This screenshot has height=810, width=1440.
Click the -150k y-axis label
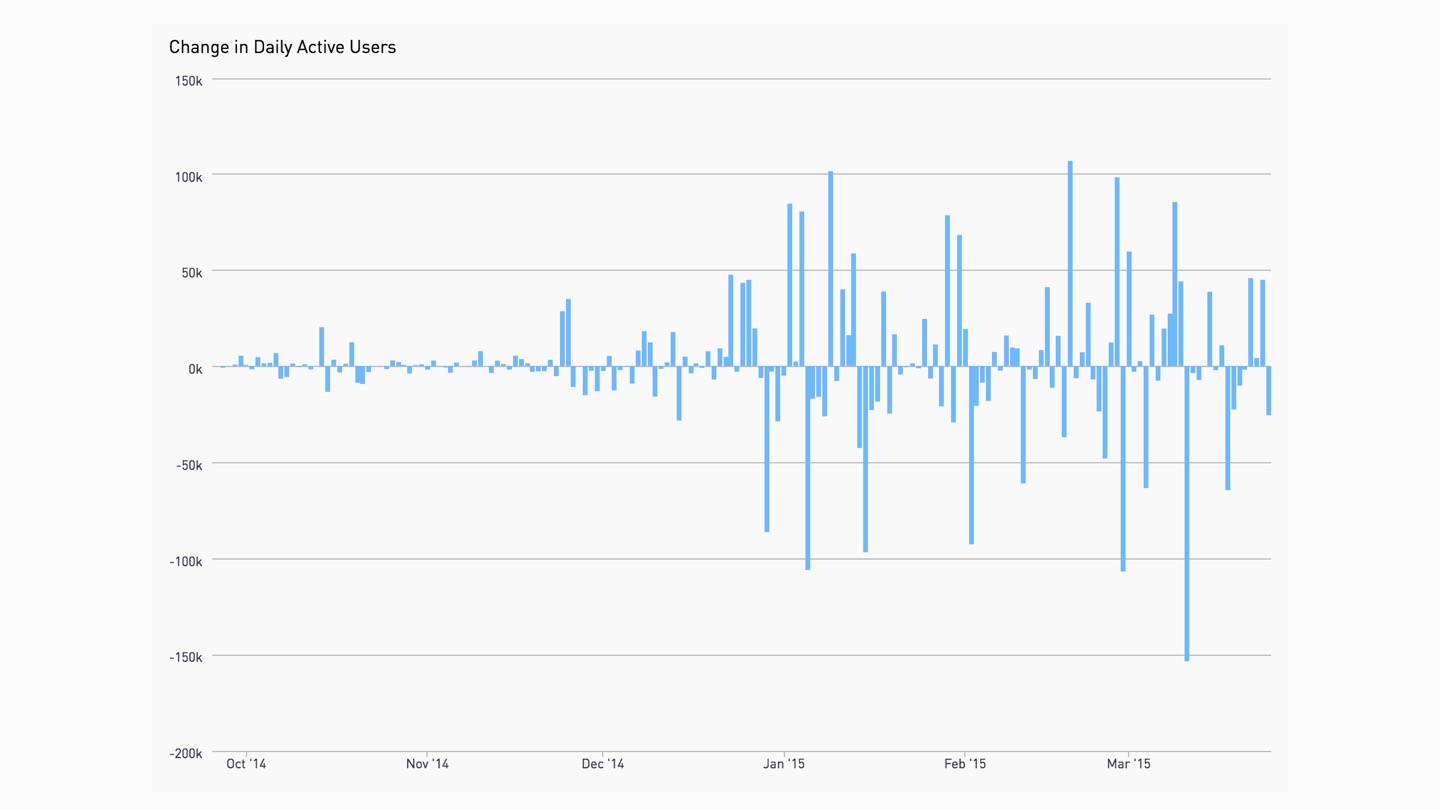(185, 657)
